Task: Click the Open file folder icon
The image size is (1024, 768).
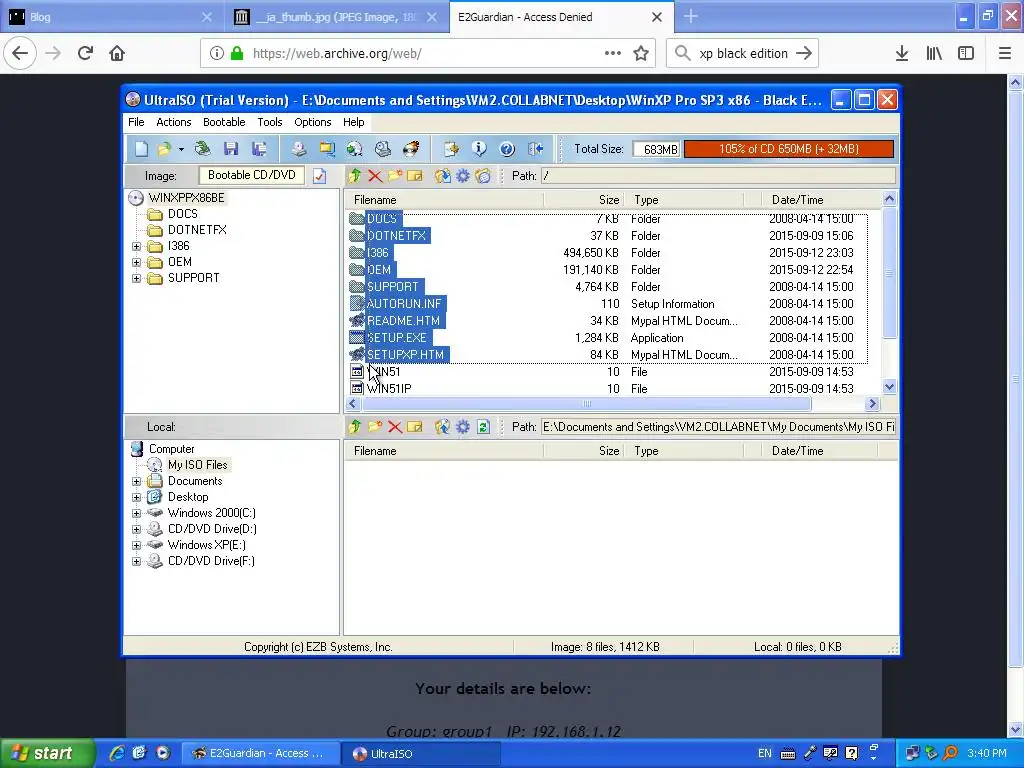Action: [x=164, y=149]
